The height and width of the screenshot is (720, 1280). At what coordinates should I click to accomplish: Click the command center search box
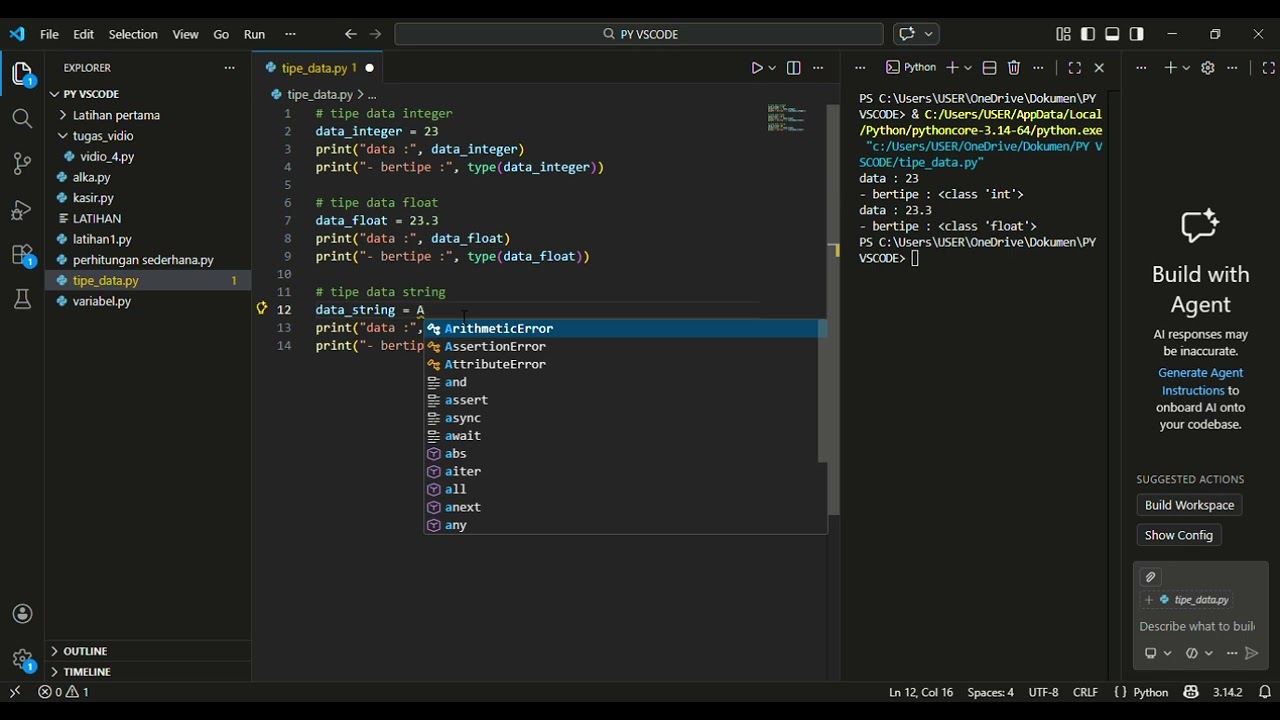point(639,34)
